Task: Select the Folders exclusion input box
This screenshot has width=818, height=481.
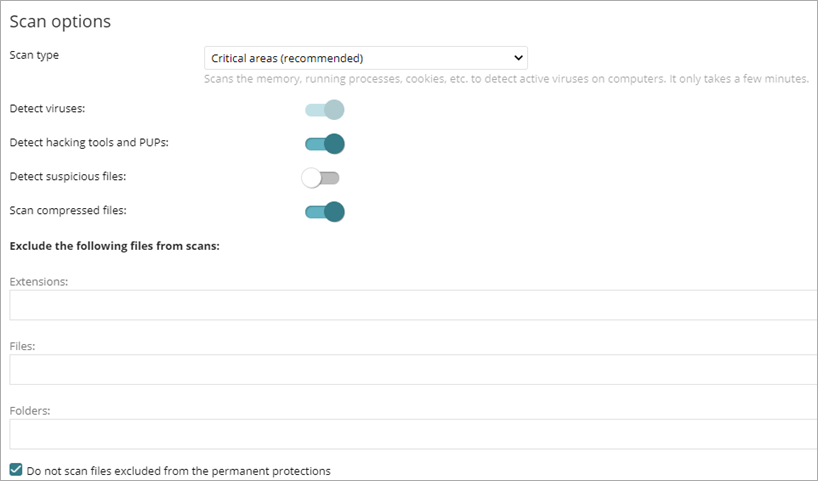Action: click(413, 434)
